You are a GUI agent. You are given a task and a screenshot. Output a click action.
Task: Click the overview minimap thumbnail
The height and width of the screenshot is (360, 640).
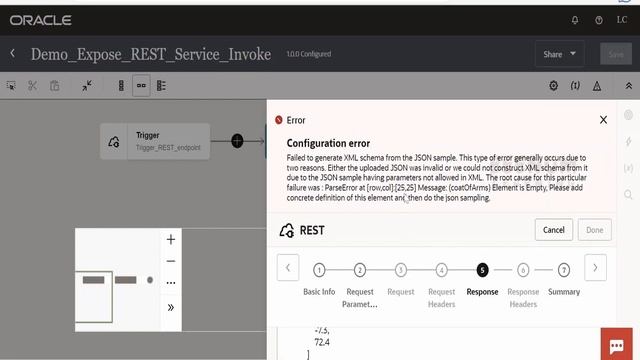[x=118, y=280]
